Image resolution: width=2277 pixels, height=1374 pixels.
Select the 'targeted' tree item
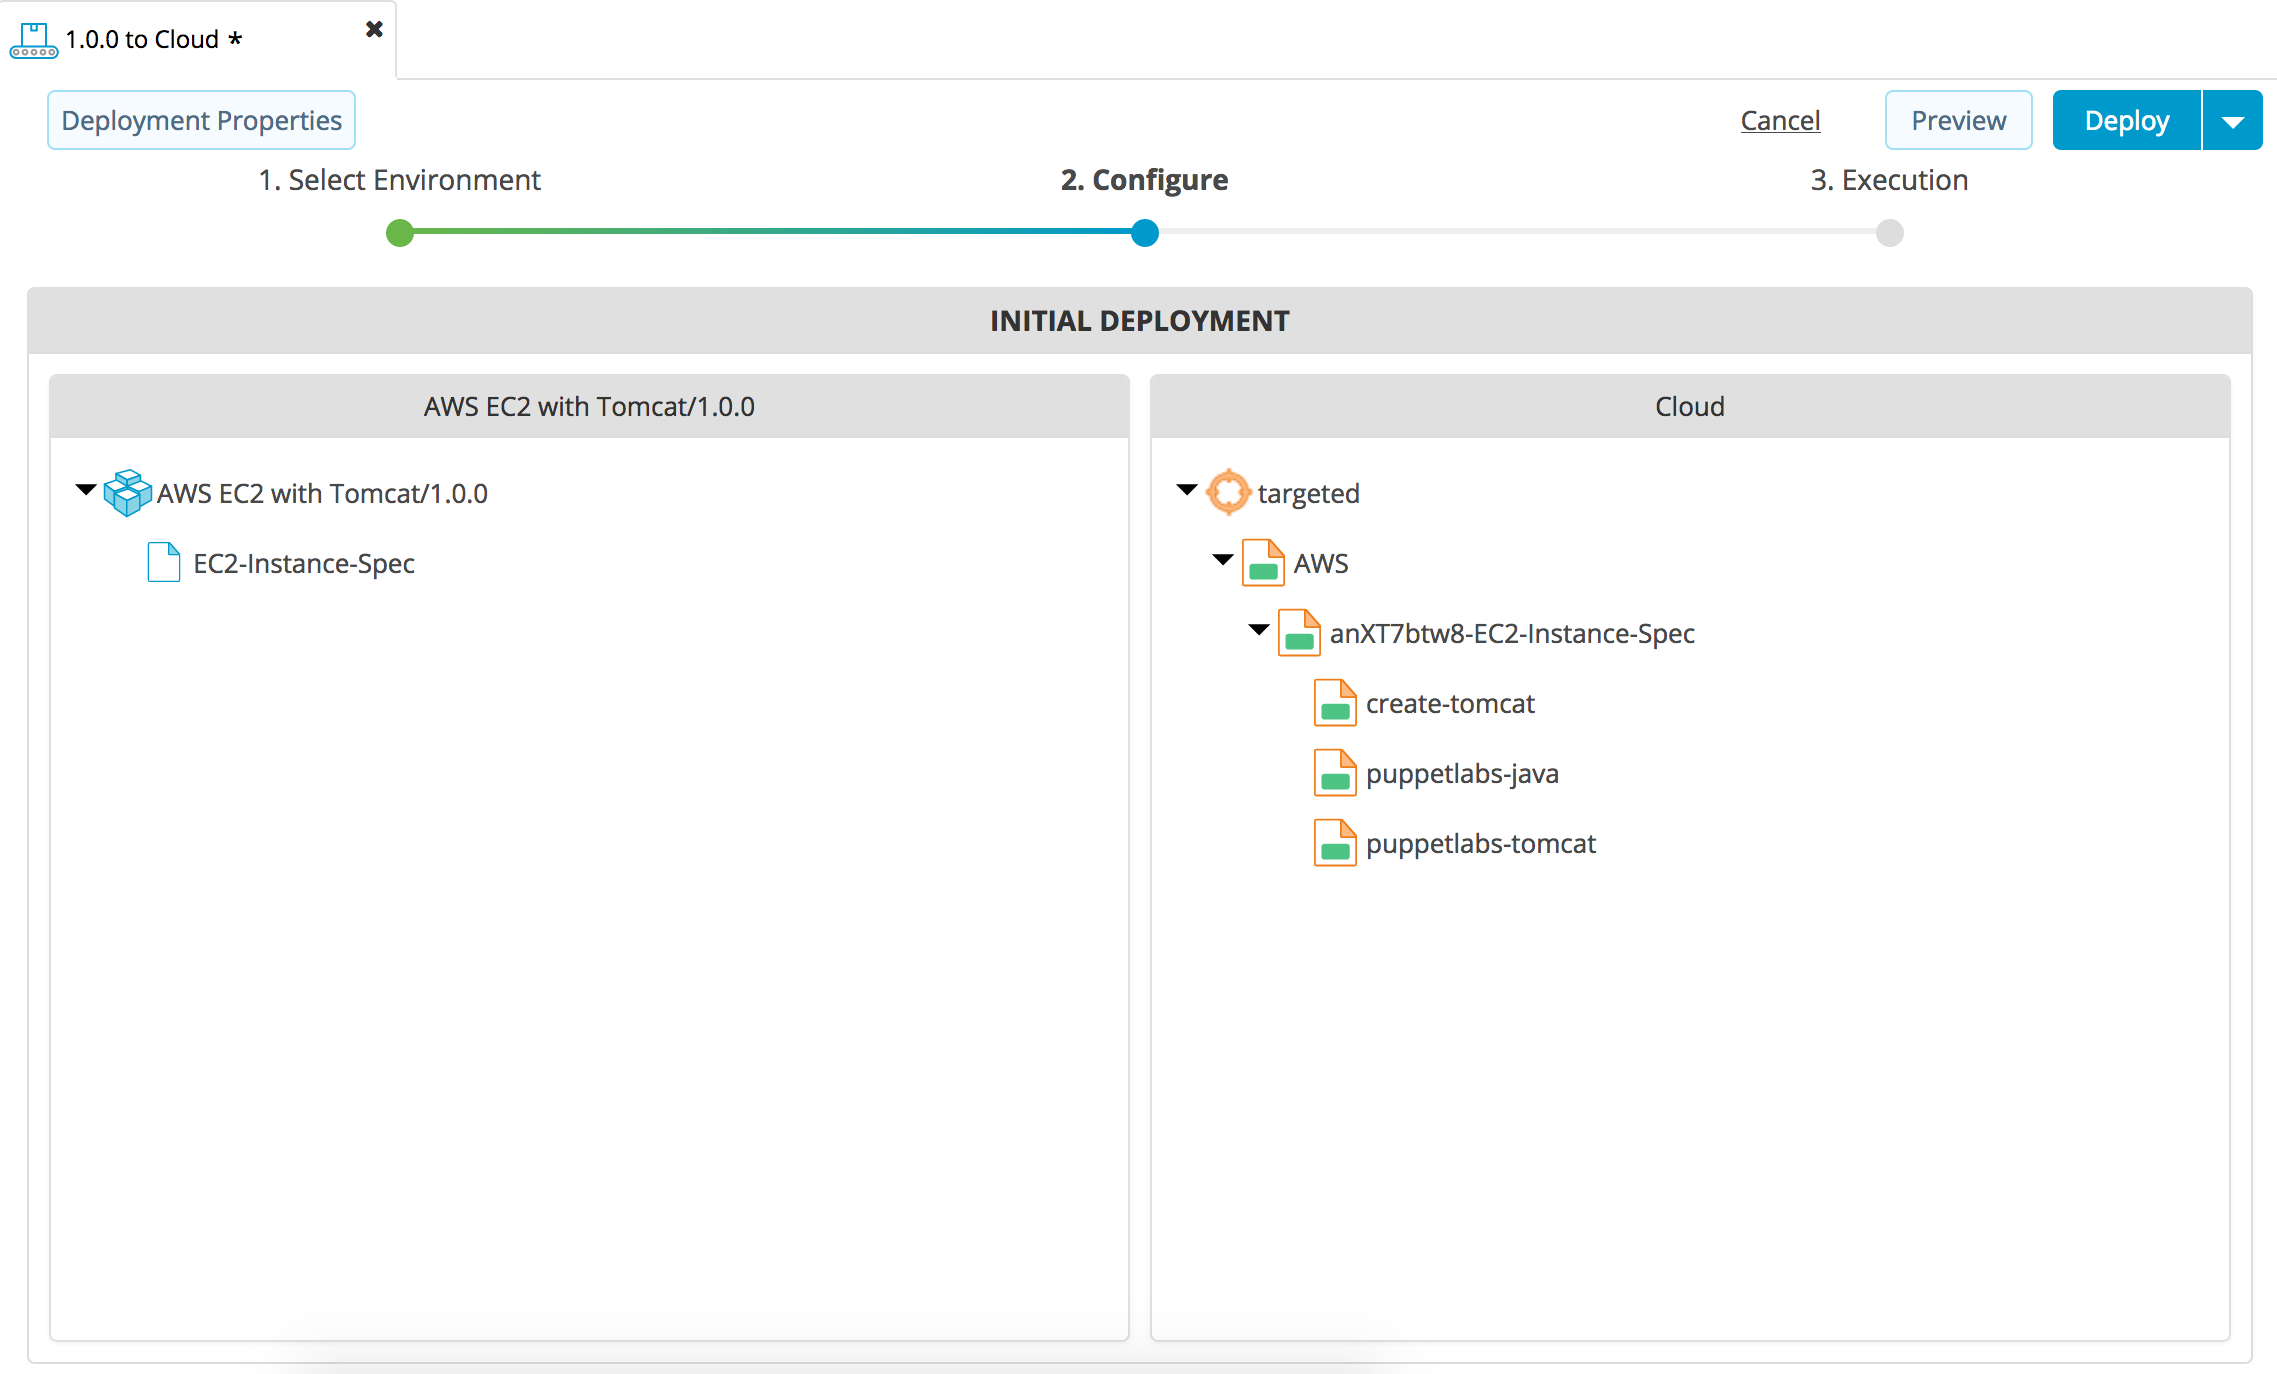(x=1308, y=494)
